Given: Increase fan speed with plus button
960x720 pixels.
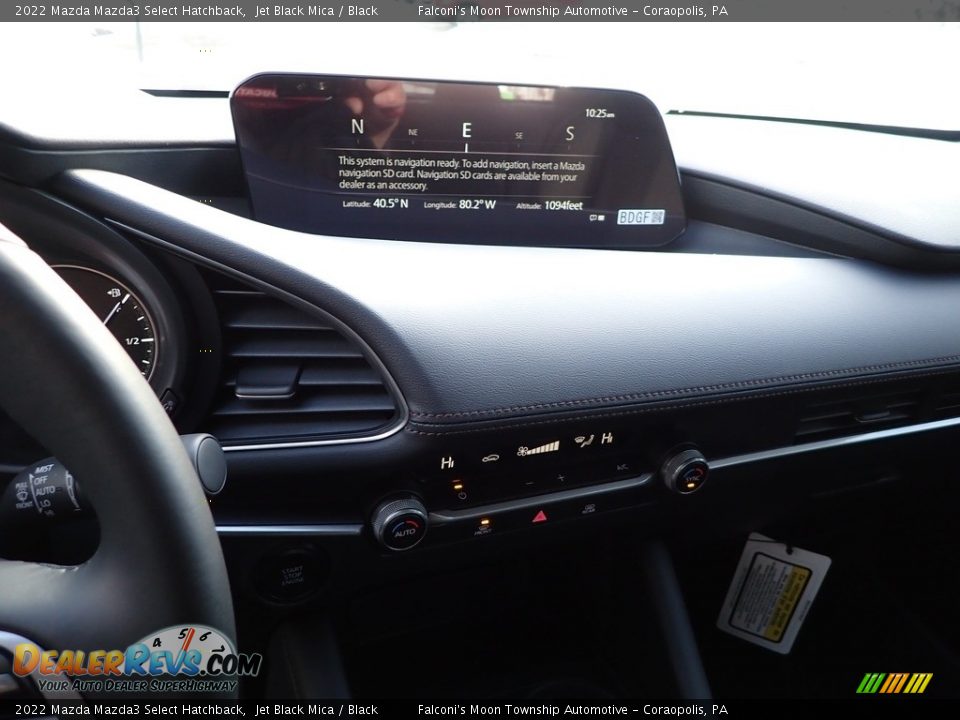Looking at the screenshot, I should (561, 478).
